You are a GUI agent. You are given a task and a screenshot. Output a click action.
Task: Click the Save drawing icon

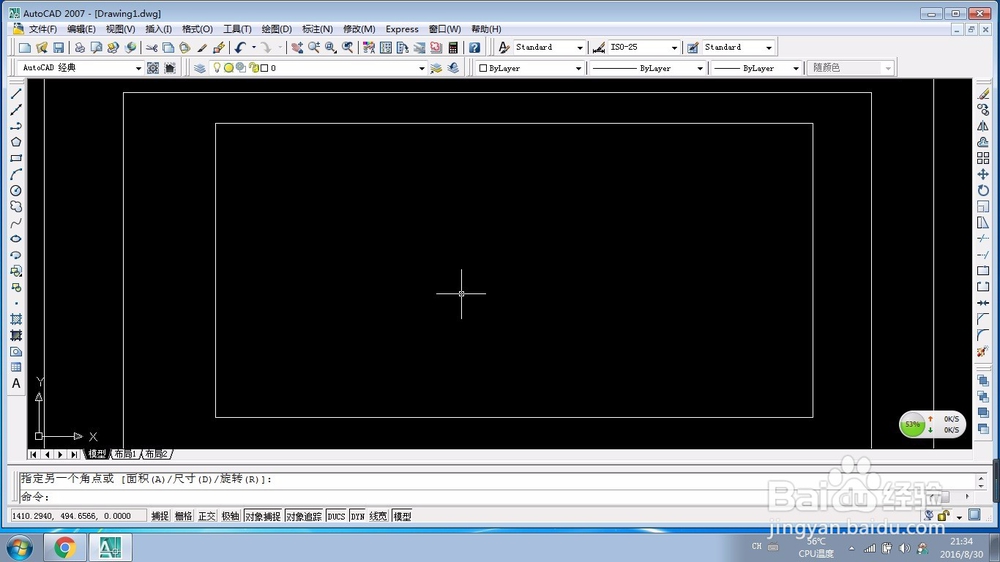[x=59, y=47]
